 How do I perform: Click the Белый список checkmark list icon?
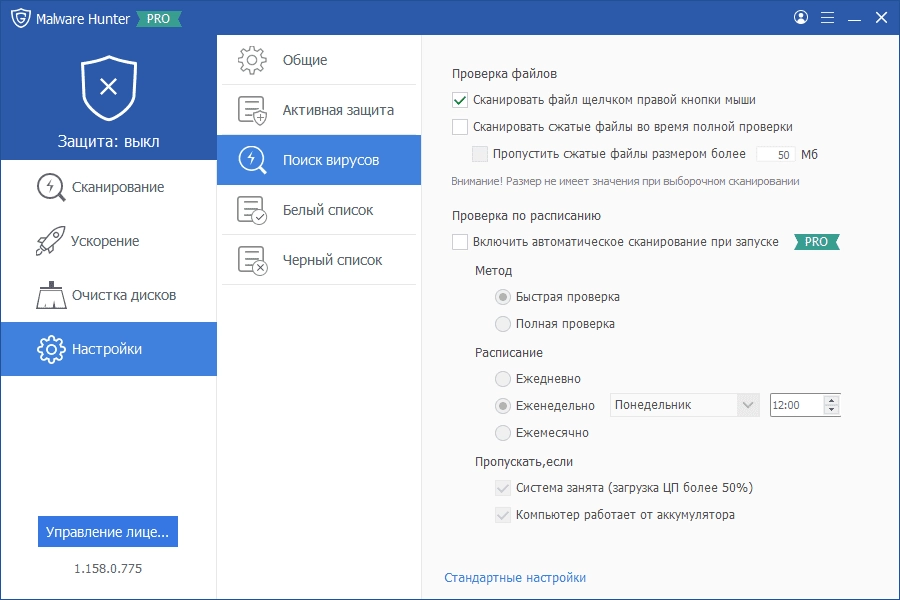tap(252, 210)
